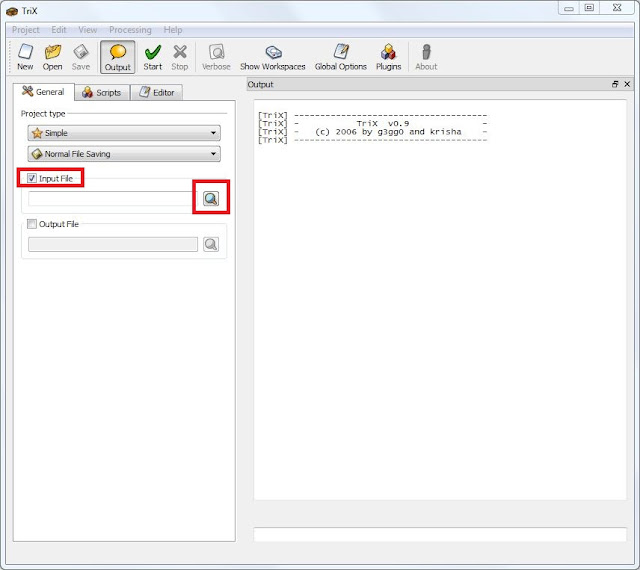Click the command field below output log

pyautogui.click(x=440, y=534)
